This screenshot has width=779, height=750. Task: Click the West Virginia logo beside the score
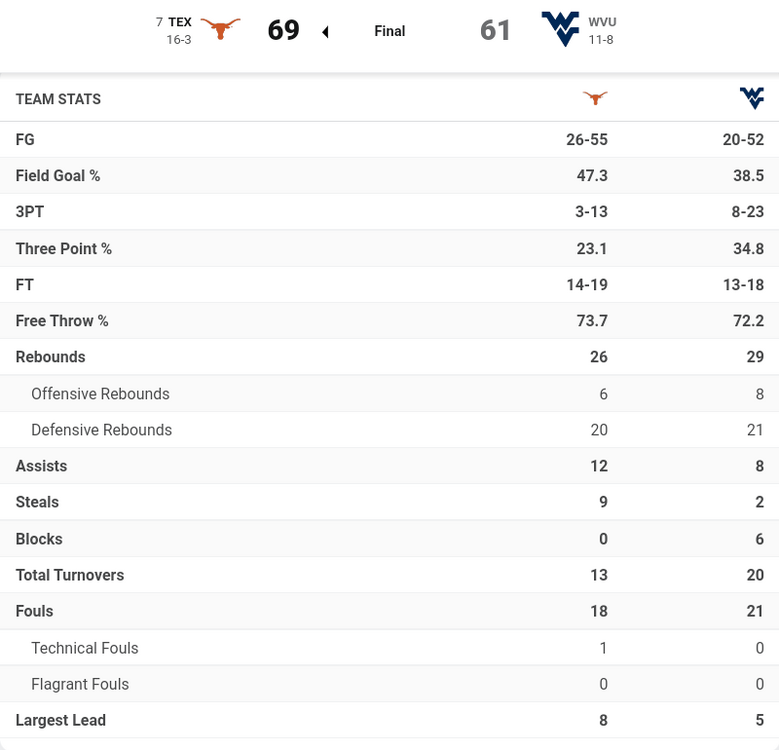coord(560,29)
